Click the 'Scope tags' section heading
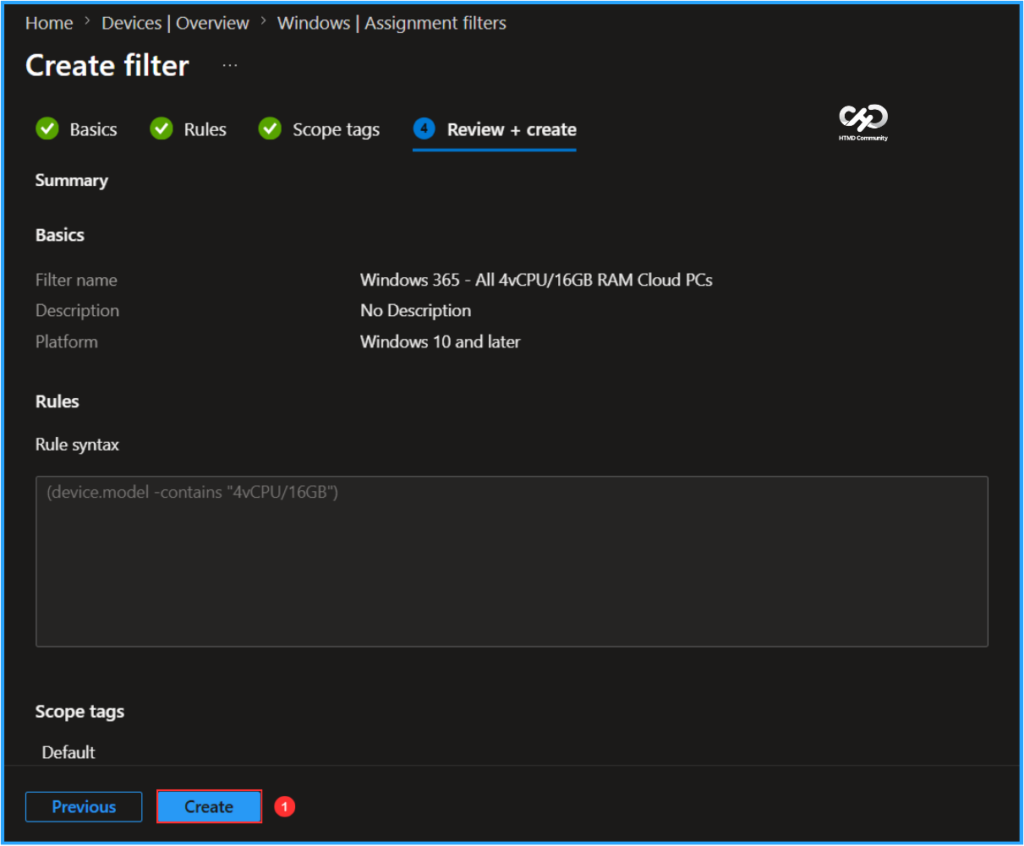Screen dimensions: 1024x846 [x=80, y=711]
